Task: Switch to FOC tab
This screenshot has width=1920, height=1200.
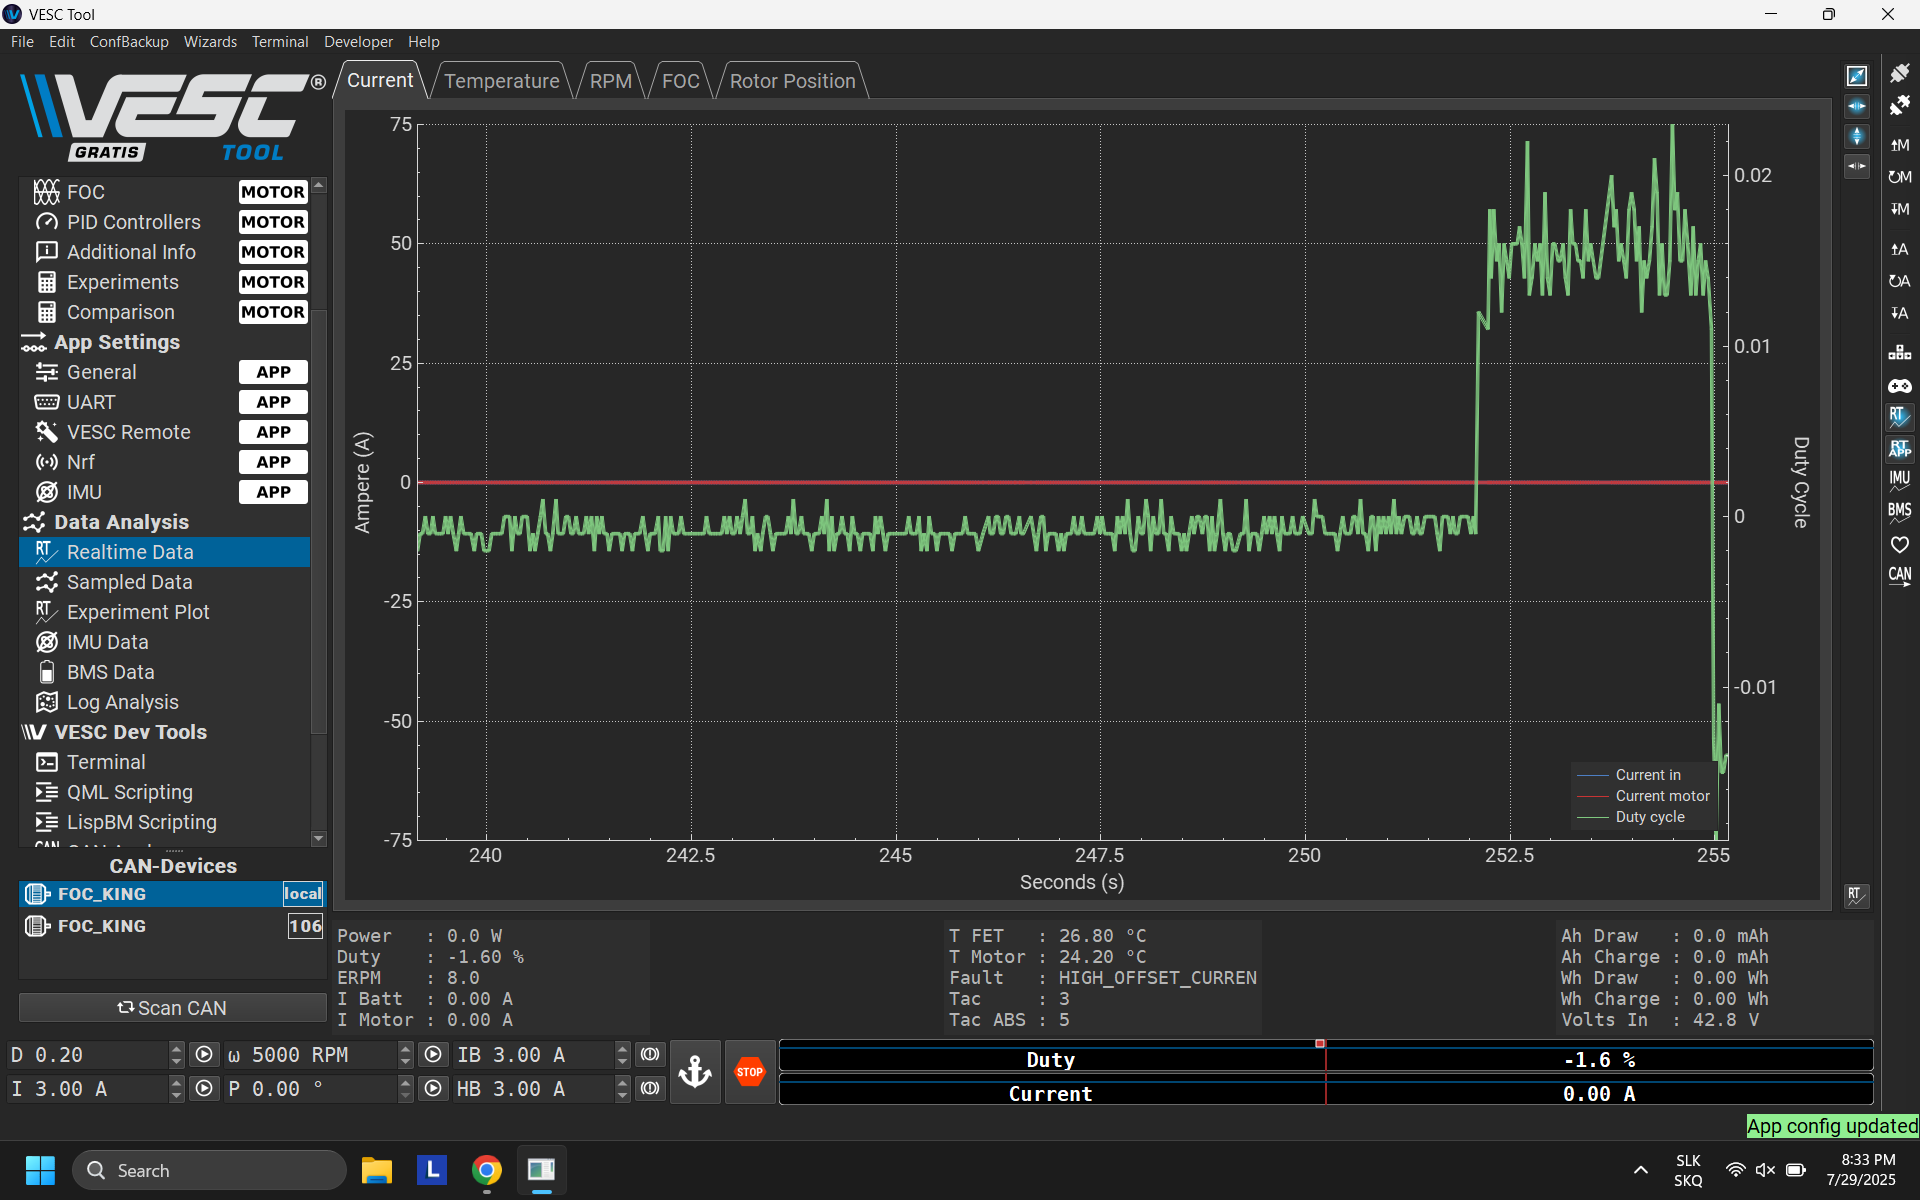Action: [680, 81]
